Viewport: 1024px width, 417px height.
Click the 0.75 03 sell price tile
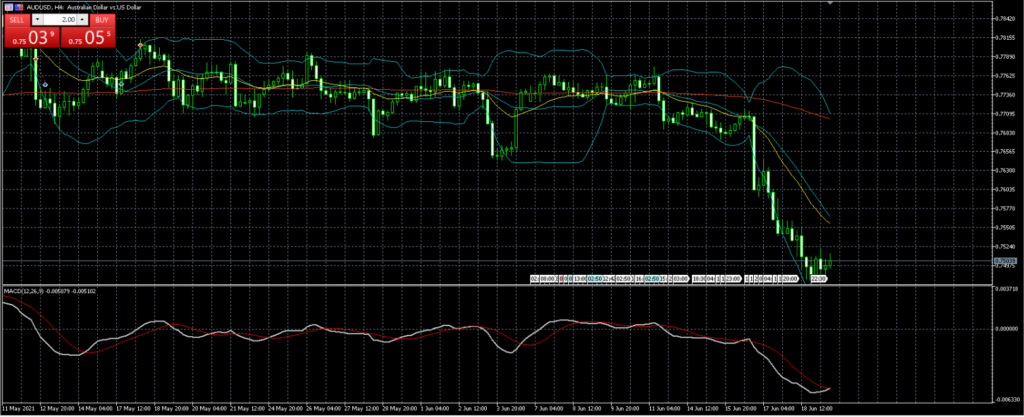pyautogui.click(x=31, y=38)
